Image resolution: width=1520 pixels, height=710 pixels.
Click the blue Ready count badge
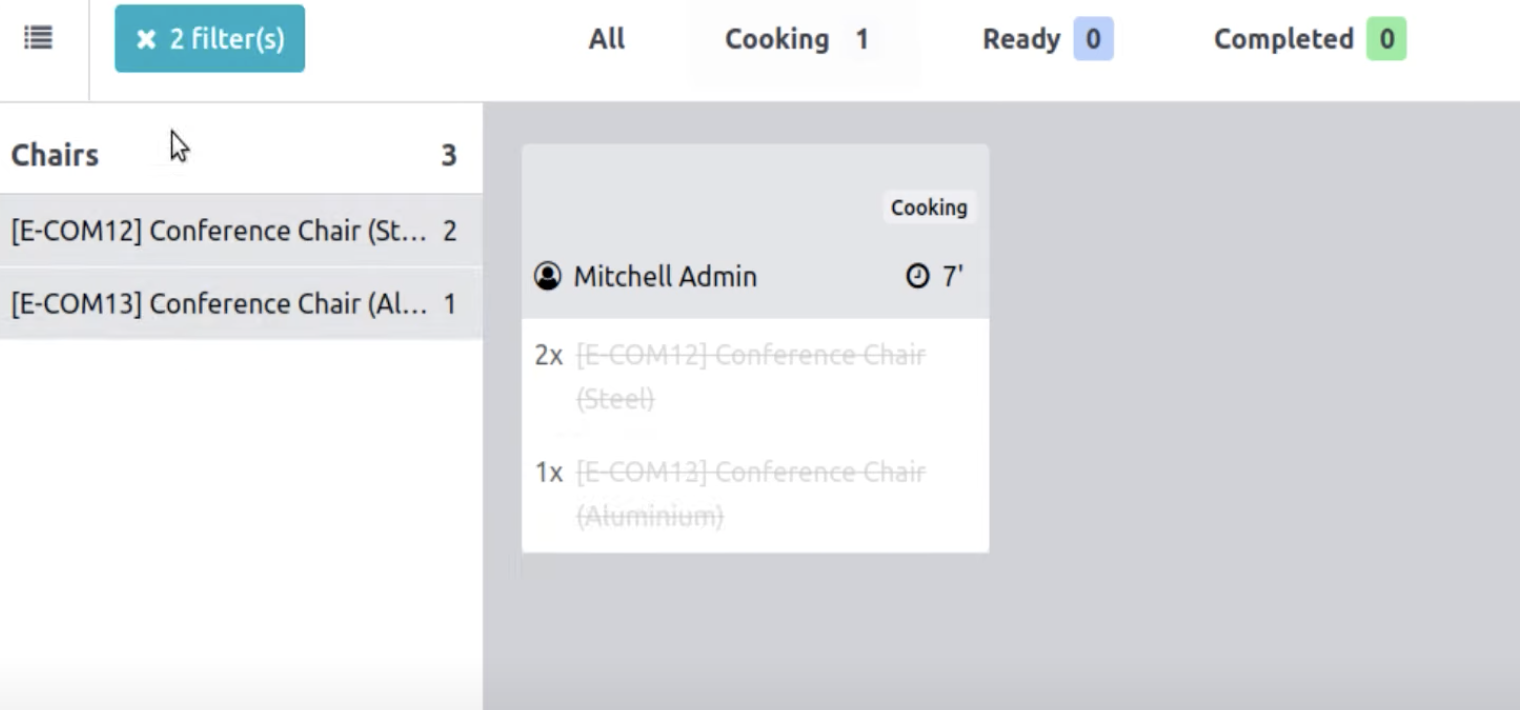click(1093, 39)
